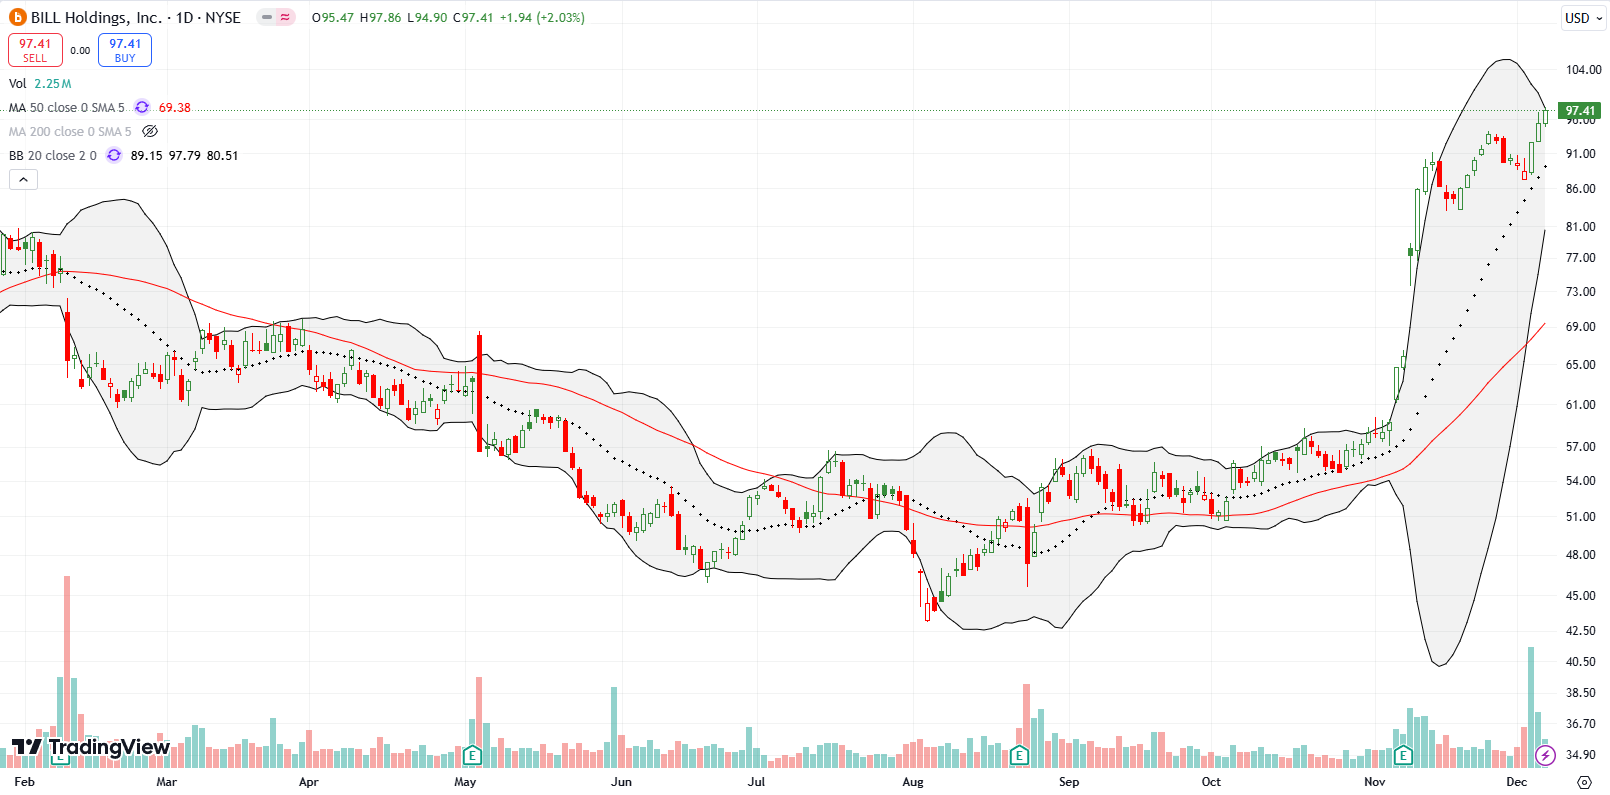Click the 36.70 label on the price scale
Screen dimensions: 1610x795
pyautogui.click(x=1581, y=724)
